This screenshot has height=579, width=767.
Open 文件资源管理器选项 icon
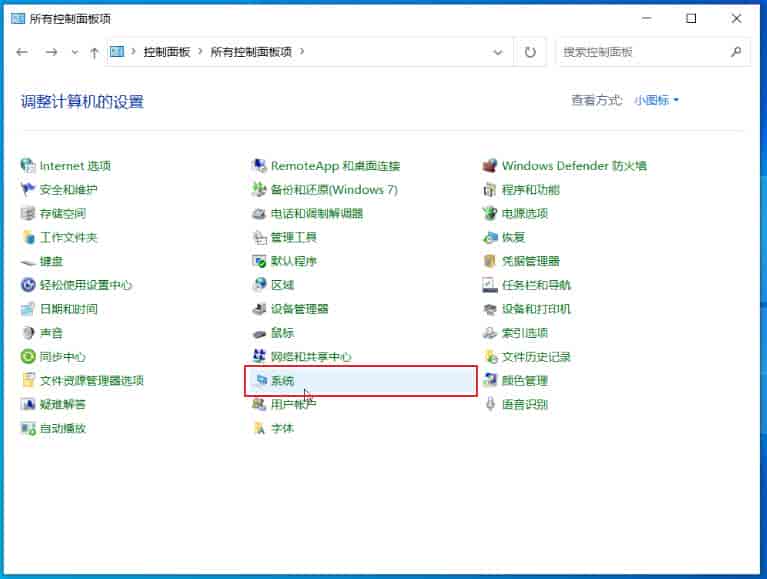pyautogui.click(x=28, y=380)
